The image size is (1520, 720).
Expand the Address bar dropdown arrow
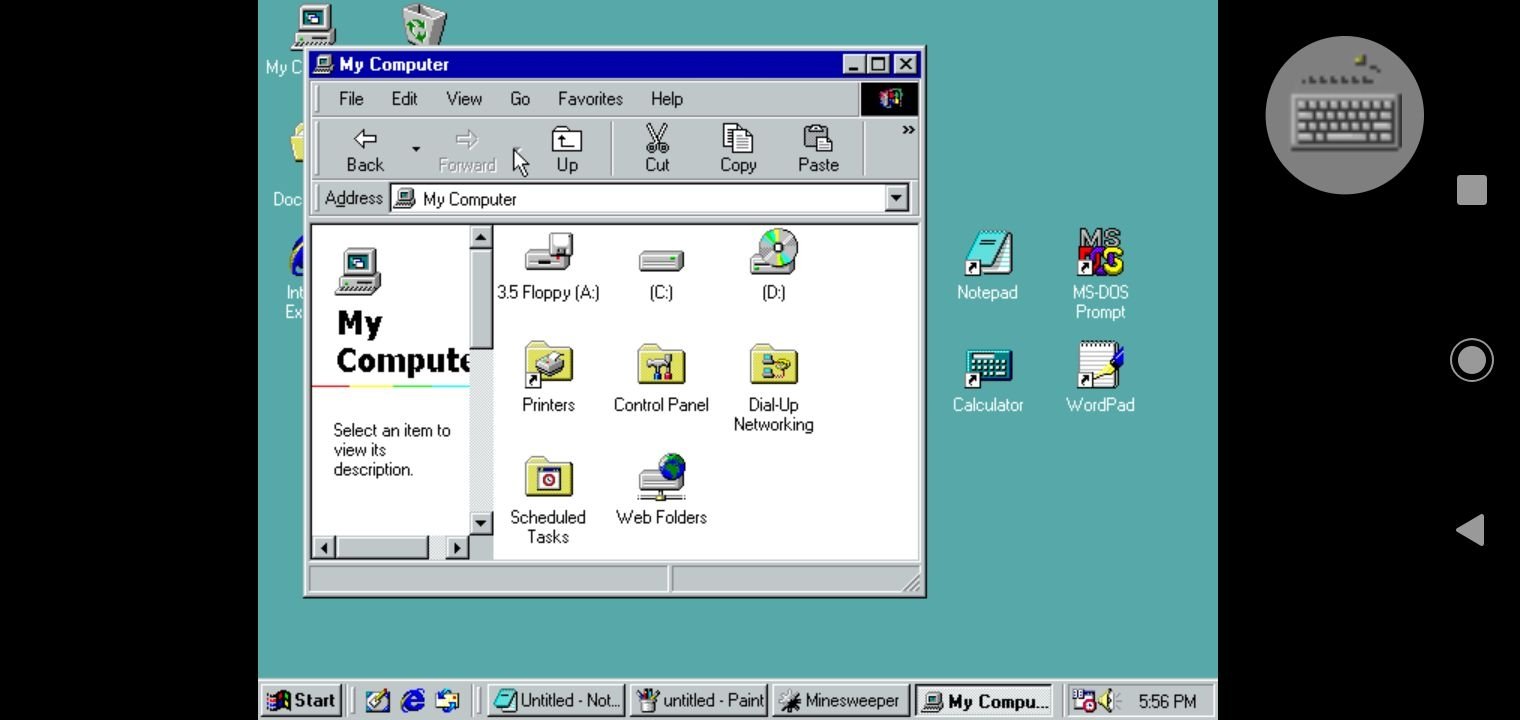897,198
